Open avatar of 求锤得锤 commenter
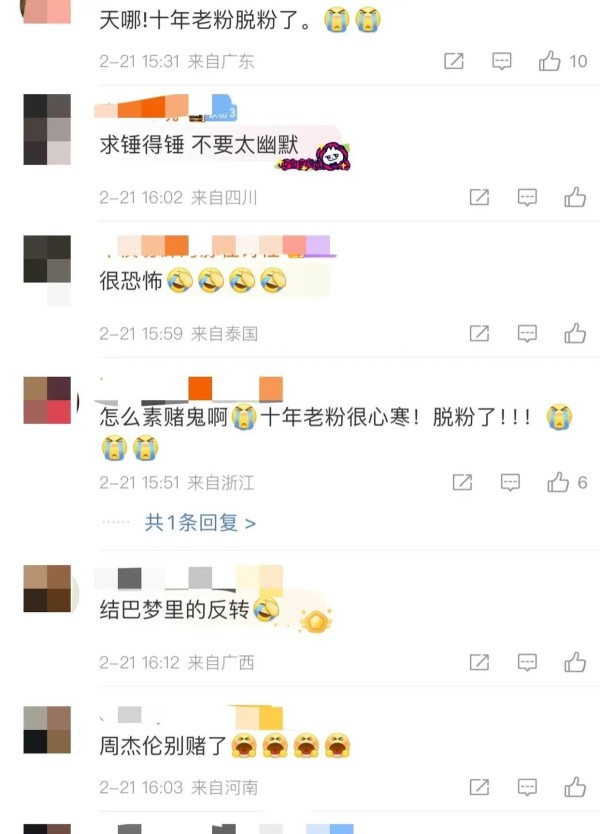 [x=47, y=129]
